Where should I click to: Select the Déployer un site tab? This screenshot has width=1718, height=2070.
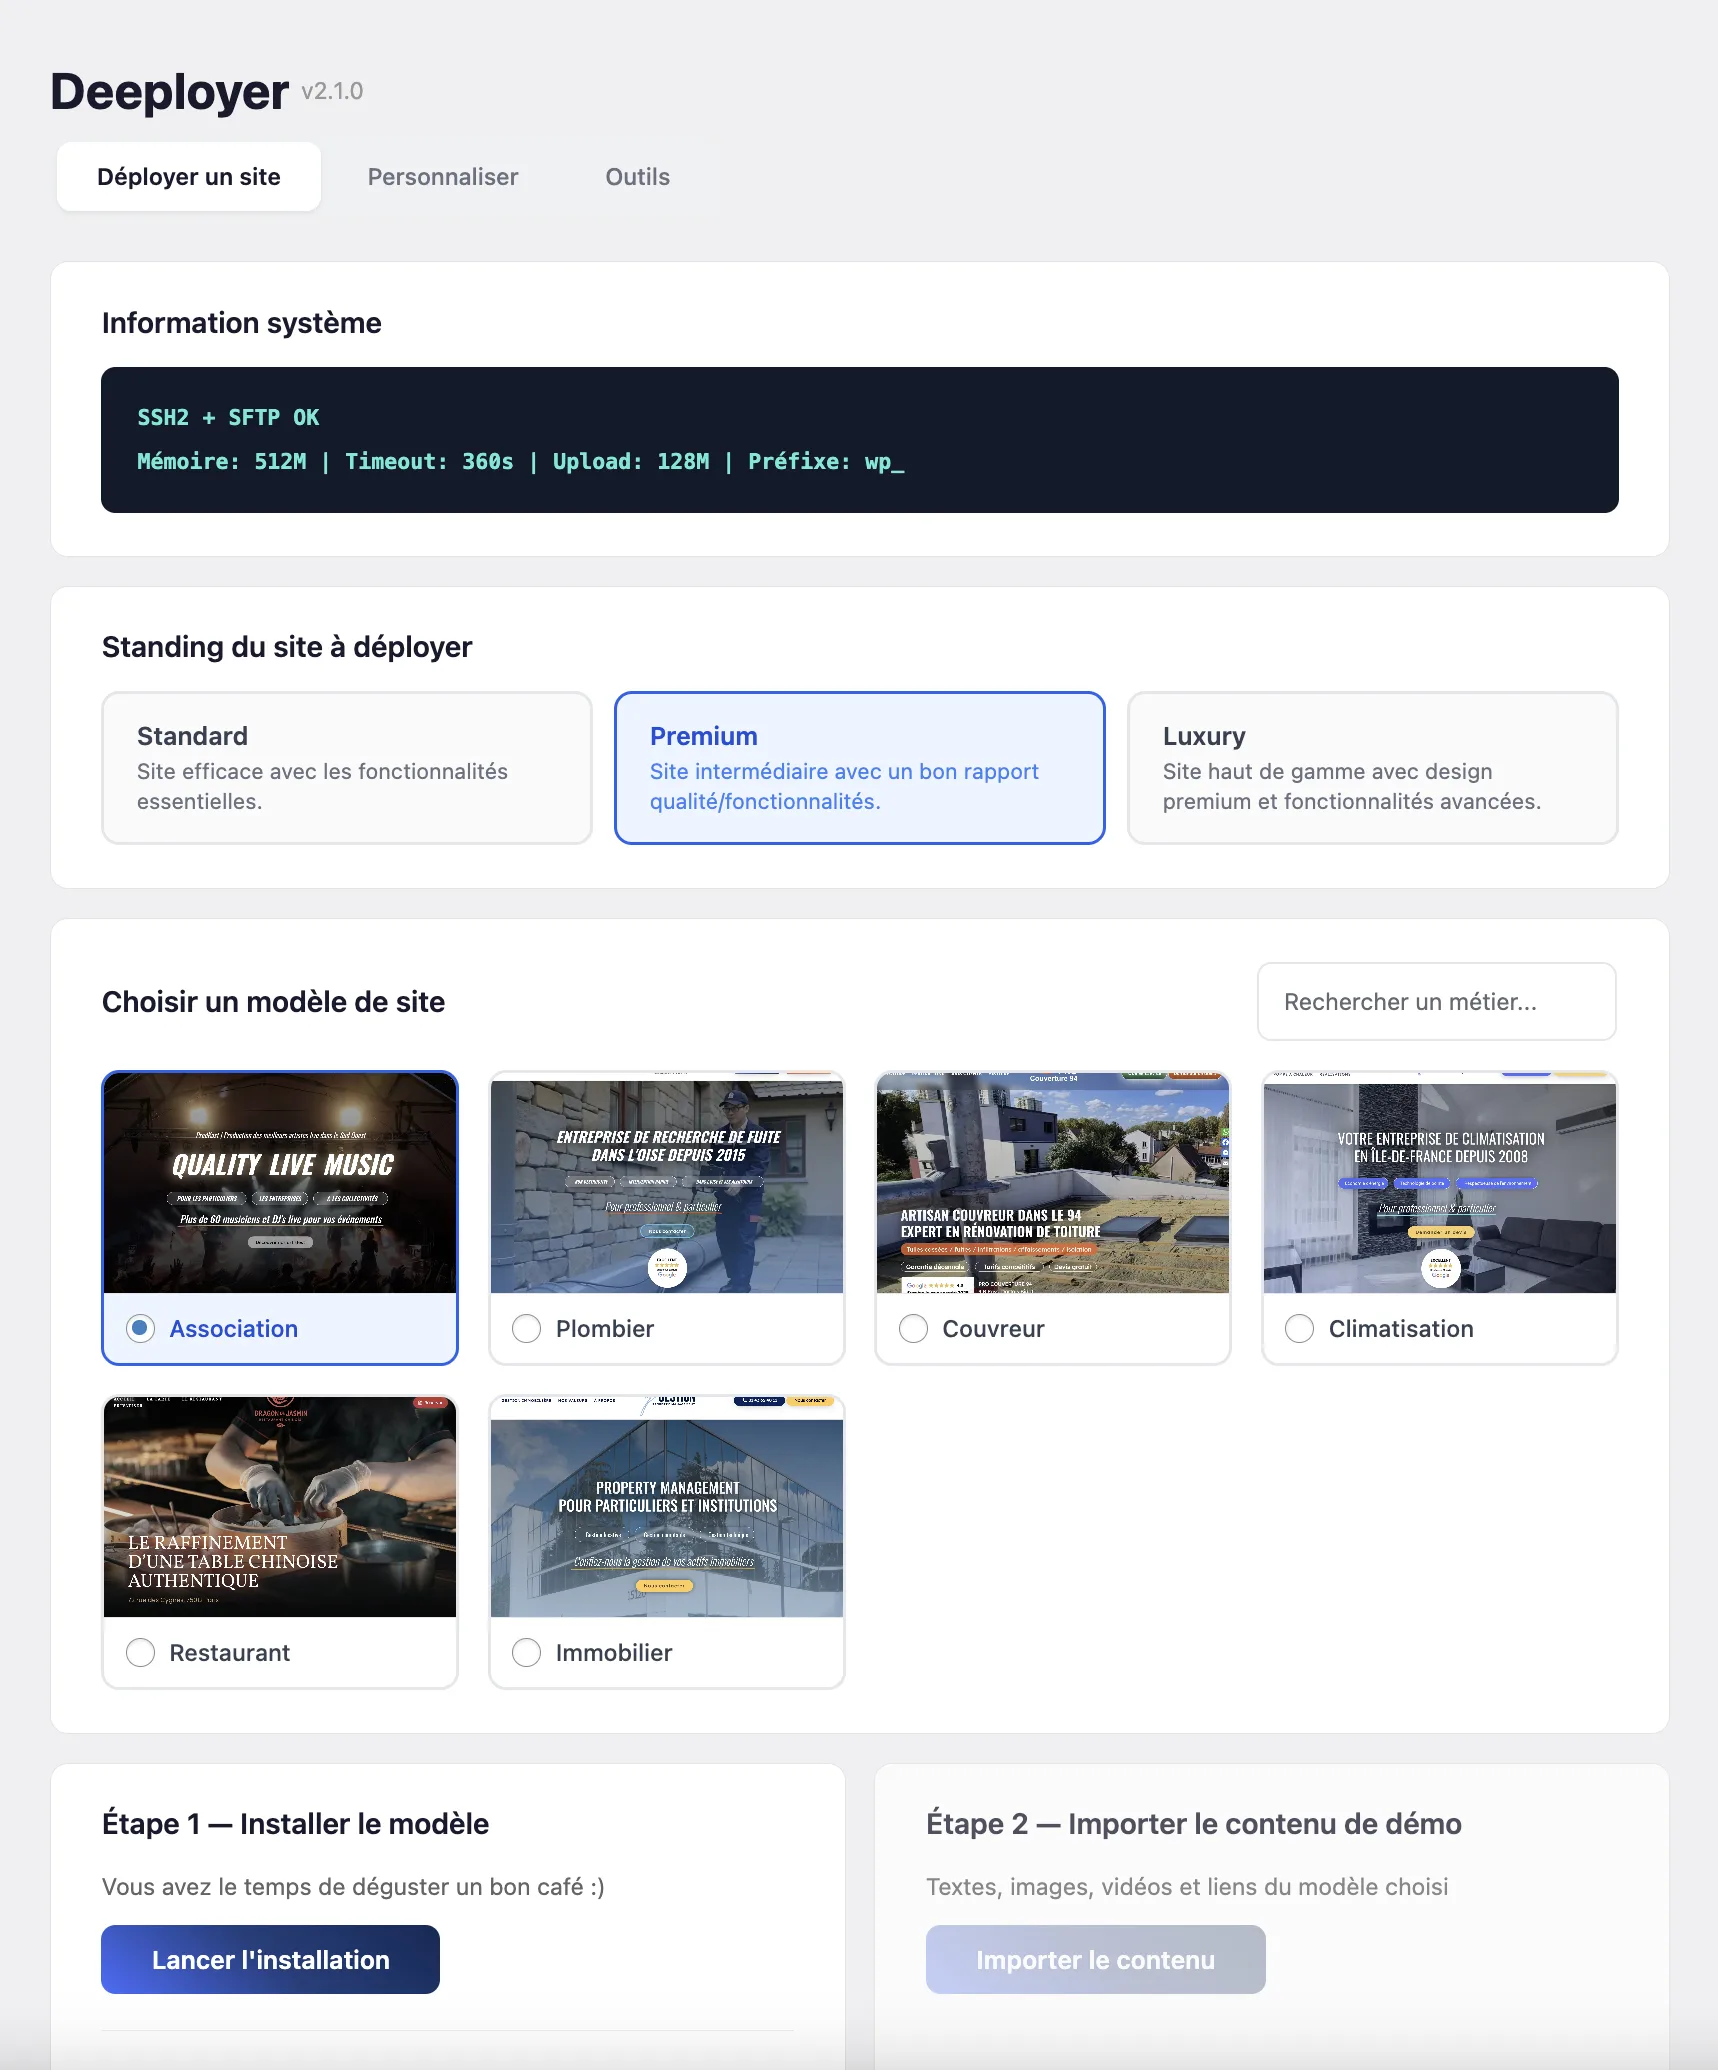[189, 177]
